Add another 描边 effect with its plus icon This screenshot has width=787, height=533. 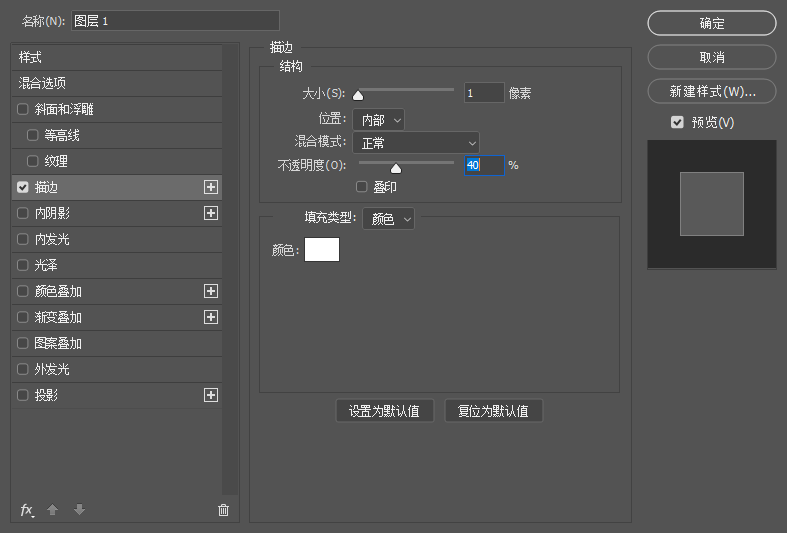(x=211, y=187)
